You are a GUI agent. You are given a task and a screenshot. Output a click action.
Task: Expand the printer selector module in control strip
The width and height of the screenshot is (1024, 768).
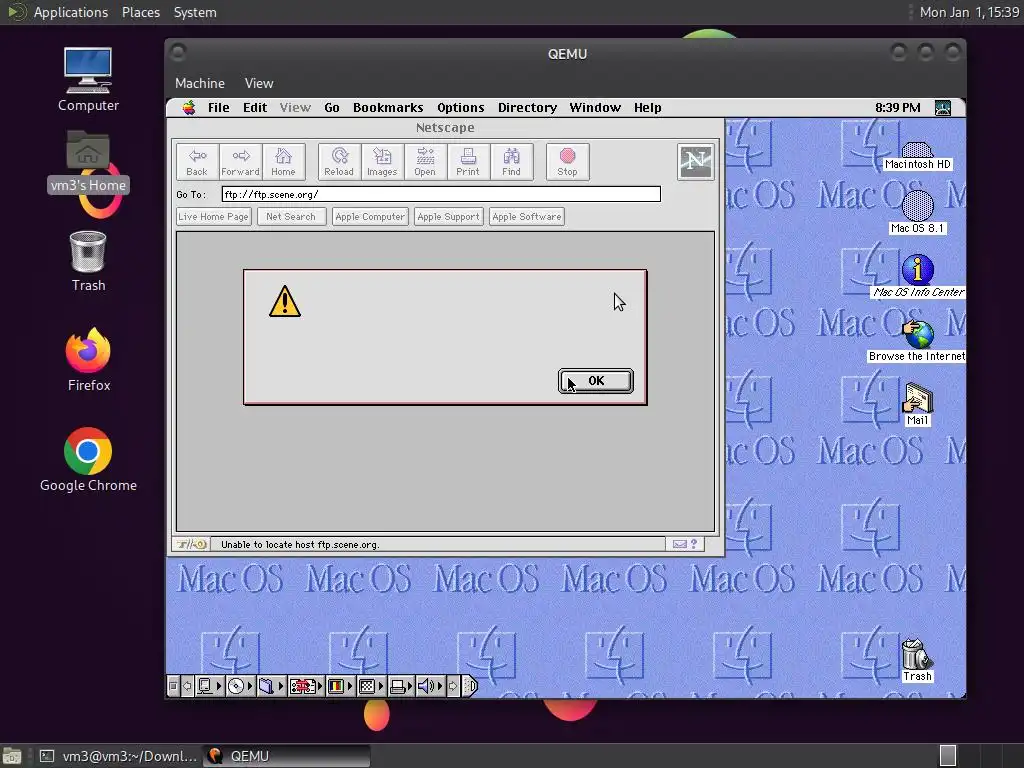coord(400,686)
